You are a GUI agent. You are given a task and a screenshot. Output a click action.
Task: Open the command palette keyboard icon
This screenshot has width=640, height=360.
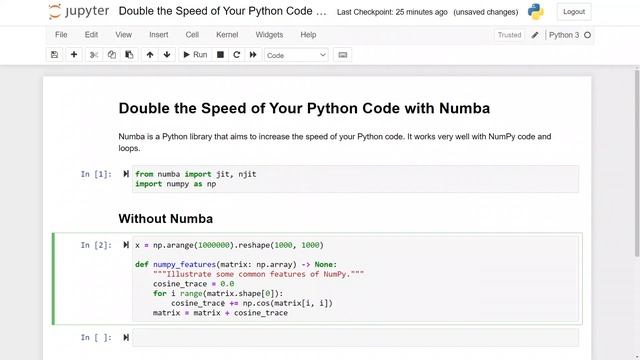coord(342,55)
